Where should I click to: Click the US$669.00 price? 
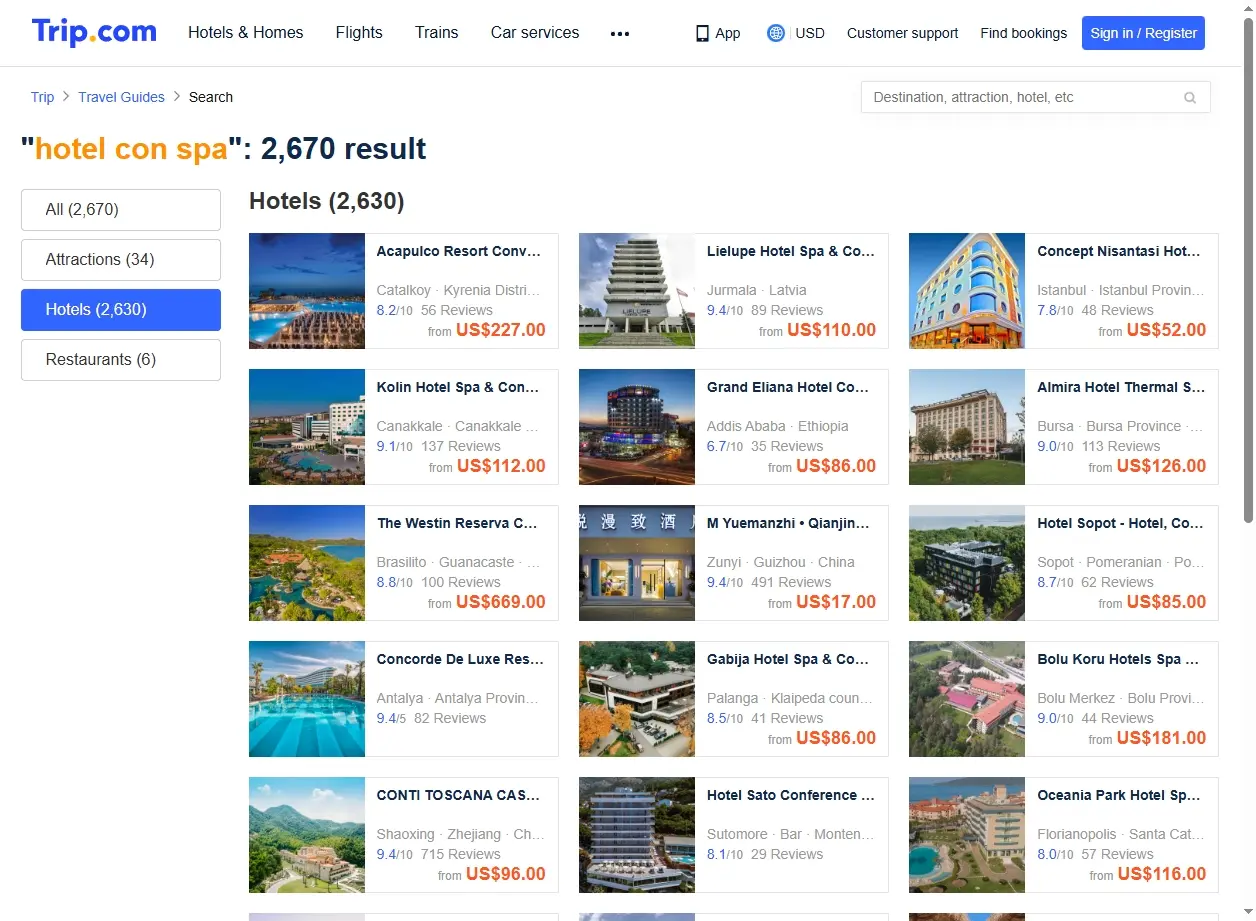(501, 602)
